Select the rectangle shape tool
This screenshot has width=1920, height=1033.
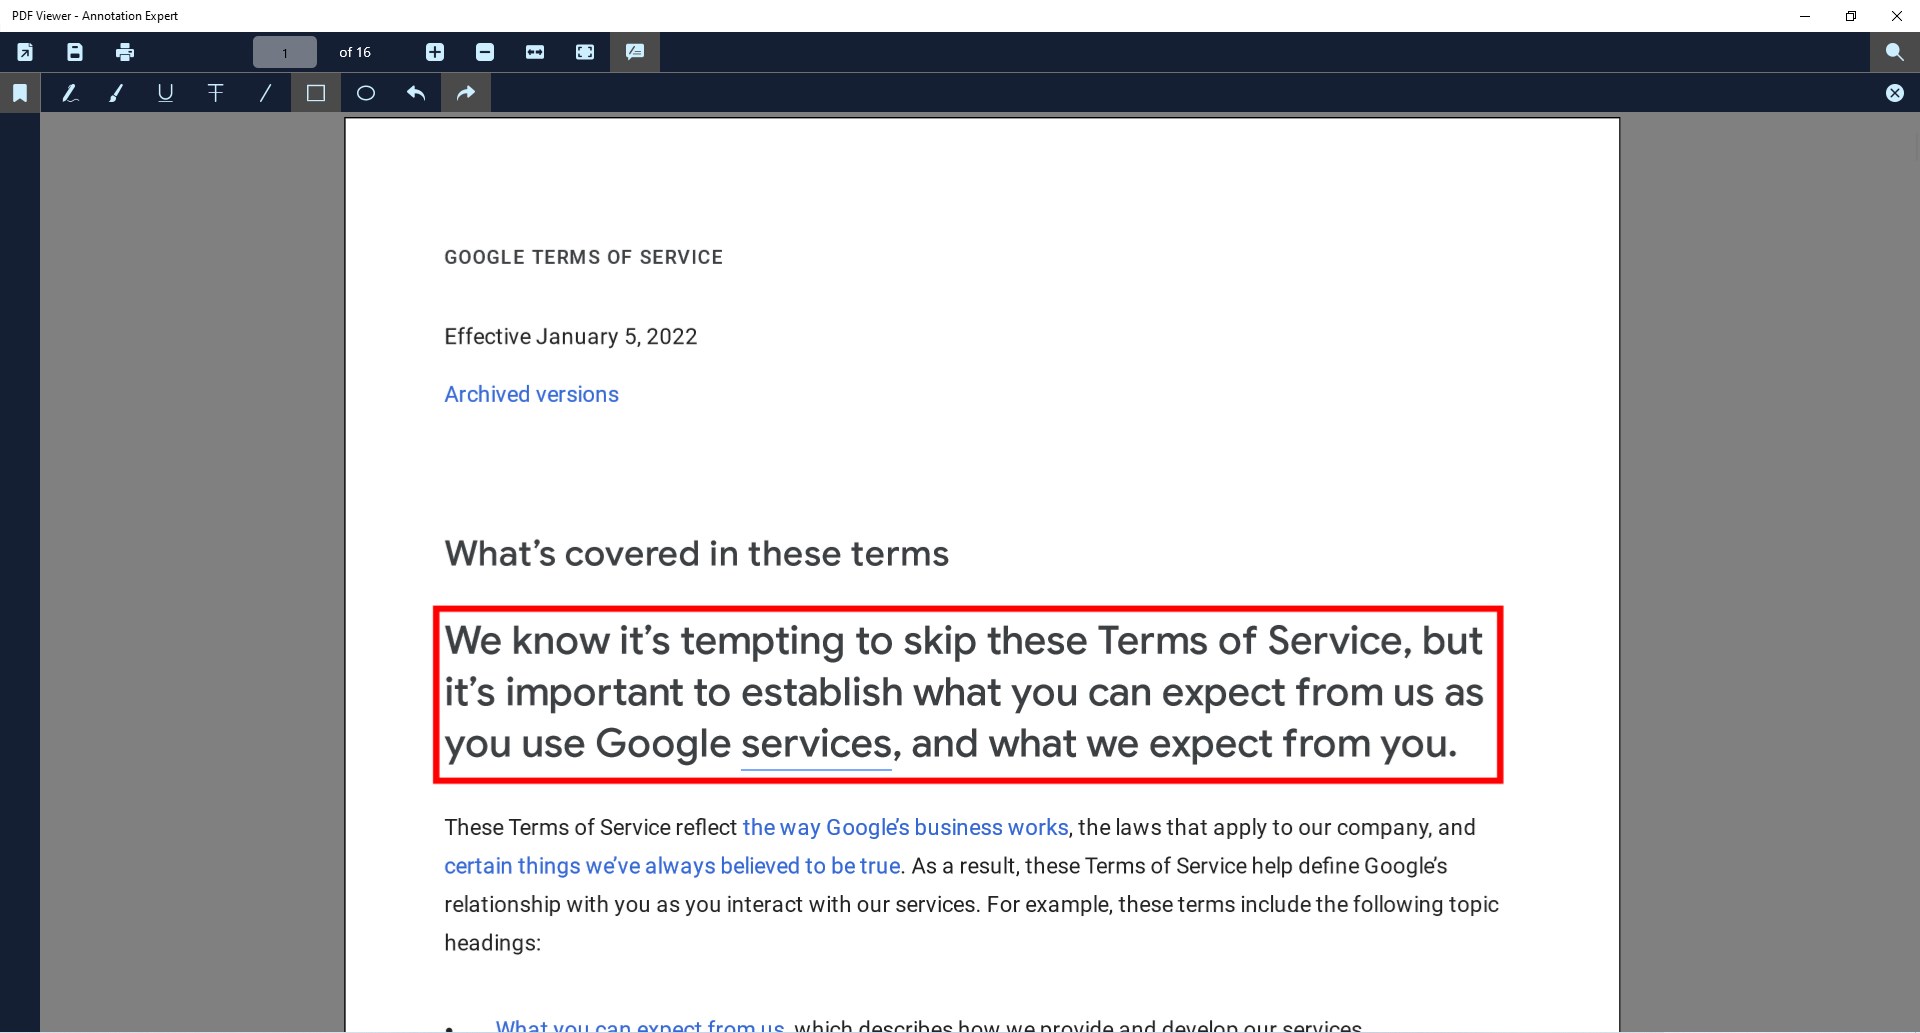pyautogui.click(x=316, y=93)
